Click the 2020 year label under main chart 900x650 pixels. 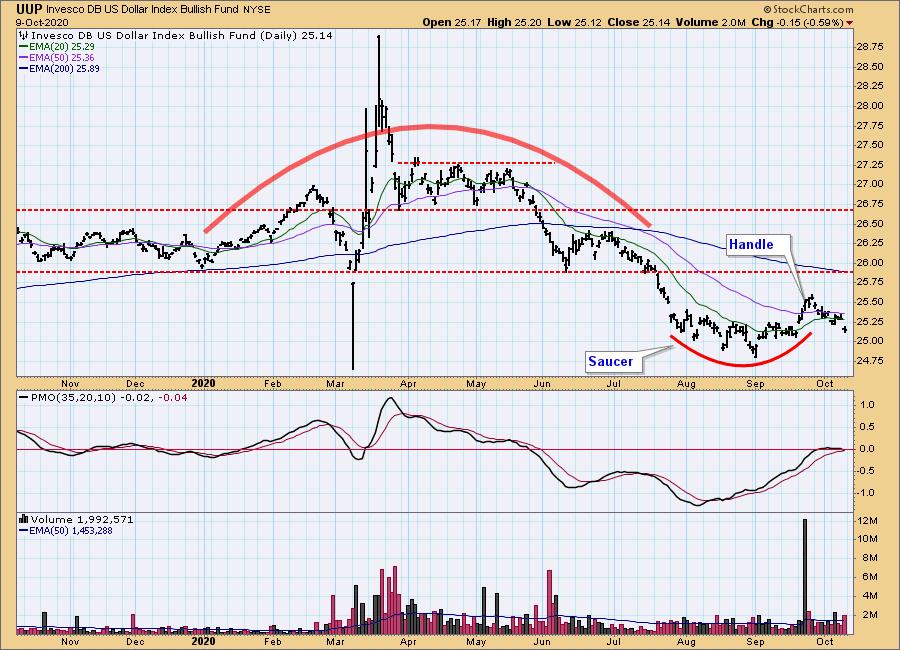203,383
